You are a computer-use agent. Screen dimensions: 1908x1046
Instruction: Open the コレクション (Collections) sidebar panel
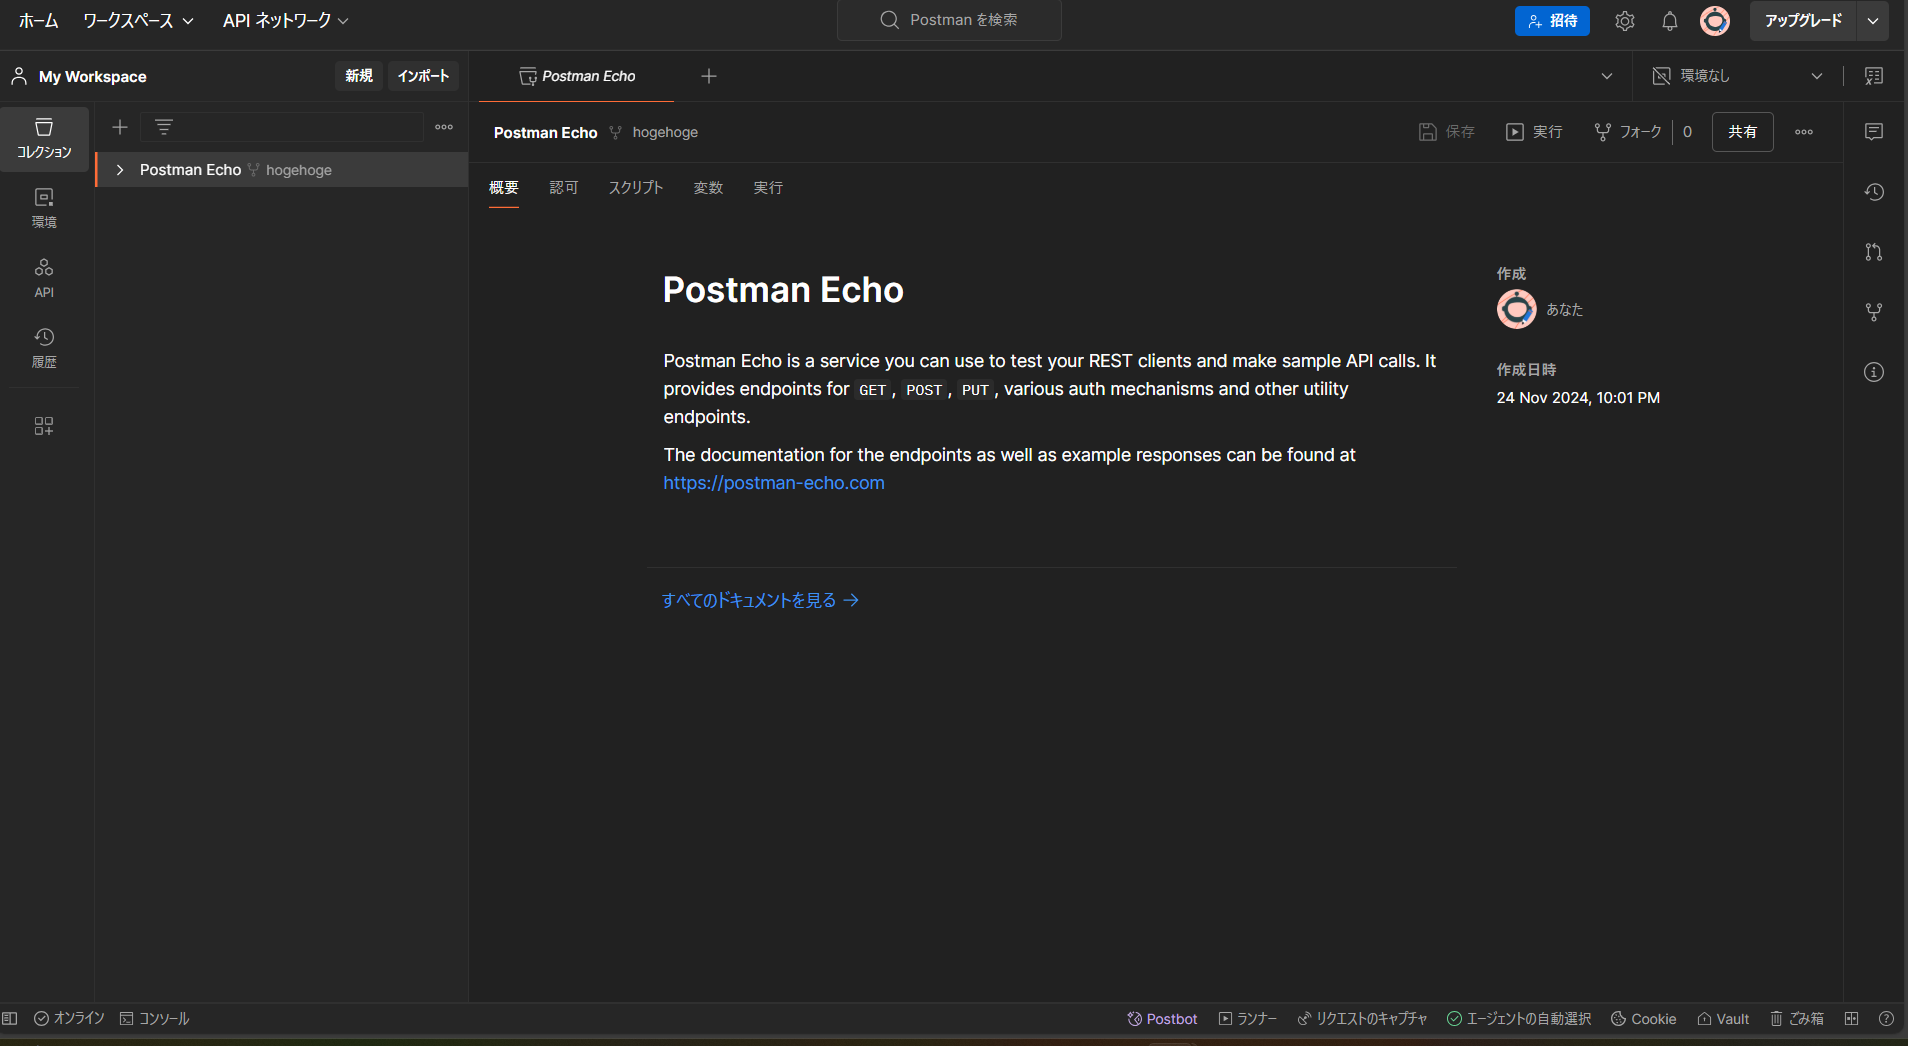tap(44, 138)
